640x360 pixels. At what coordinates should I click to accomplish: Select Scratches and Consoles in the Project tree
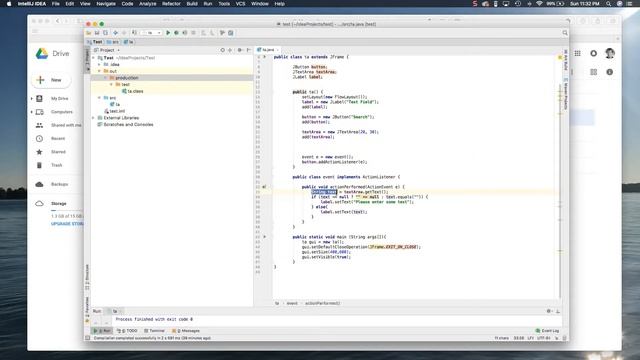tap(125, 124)
